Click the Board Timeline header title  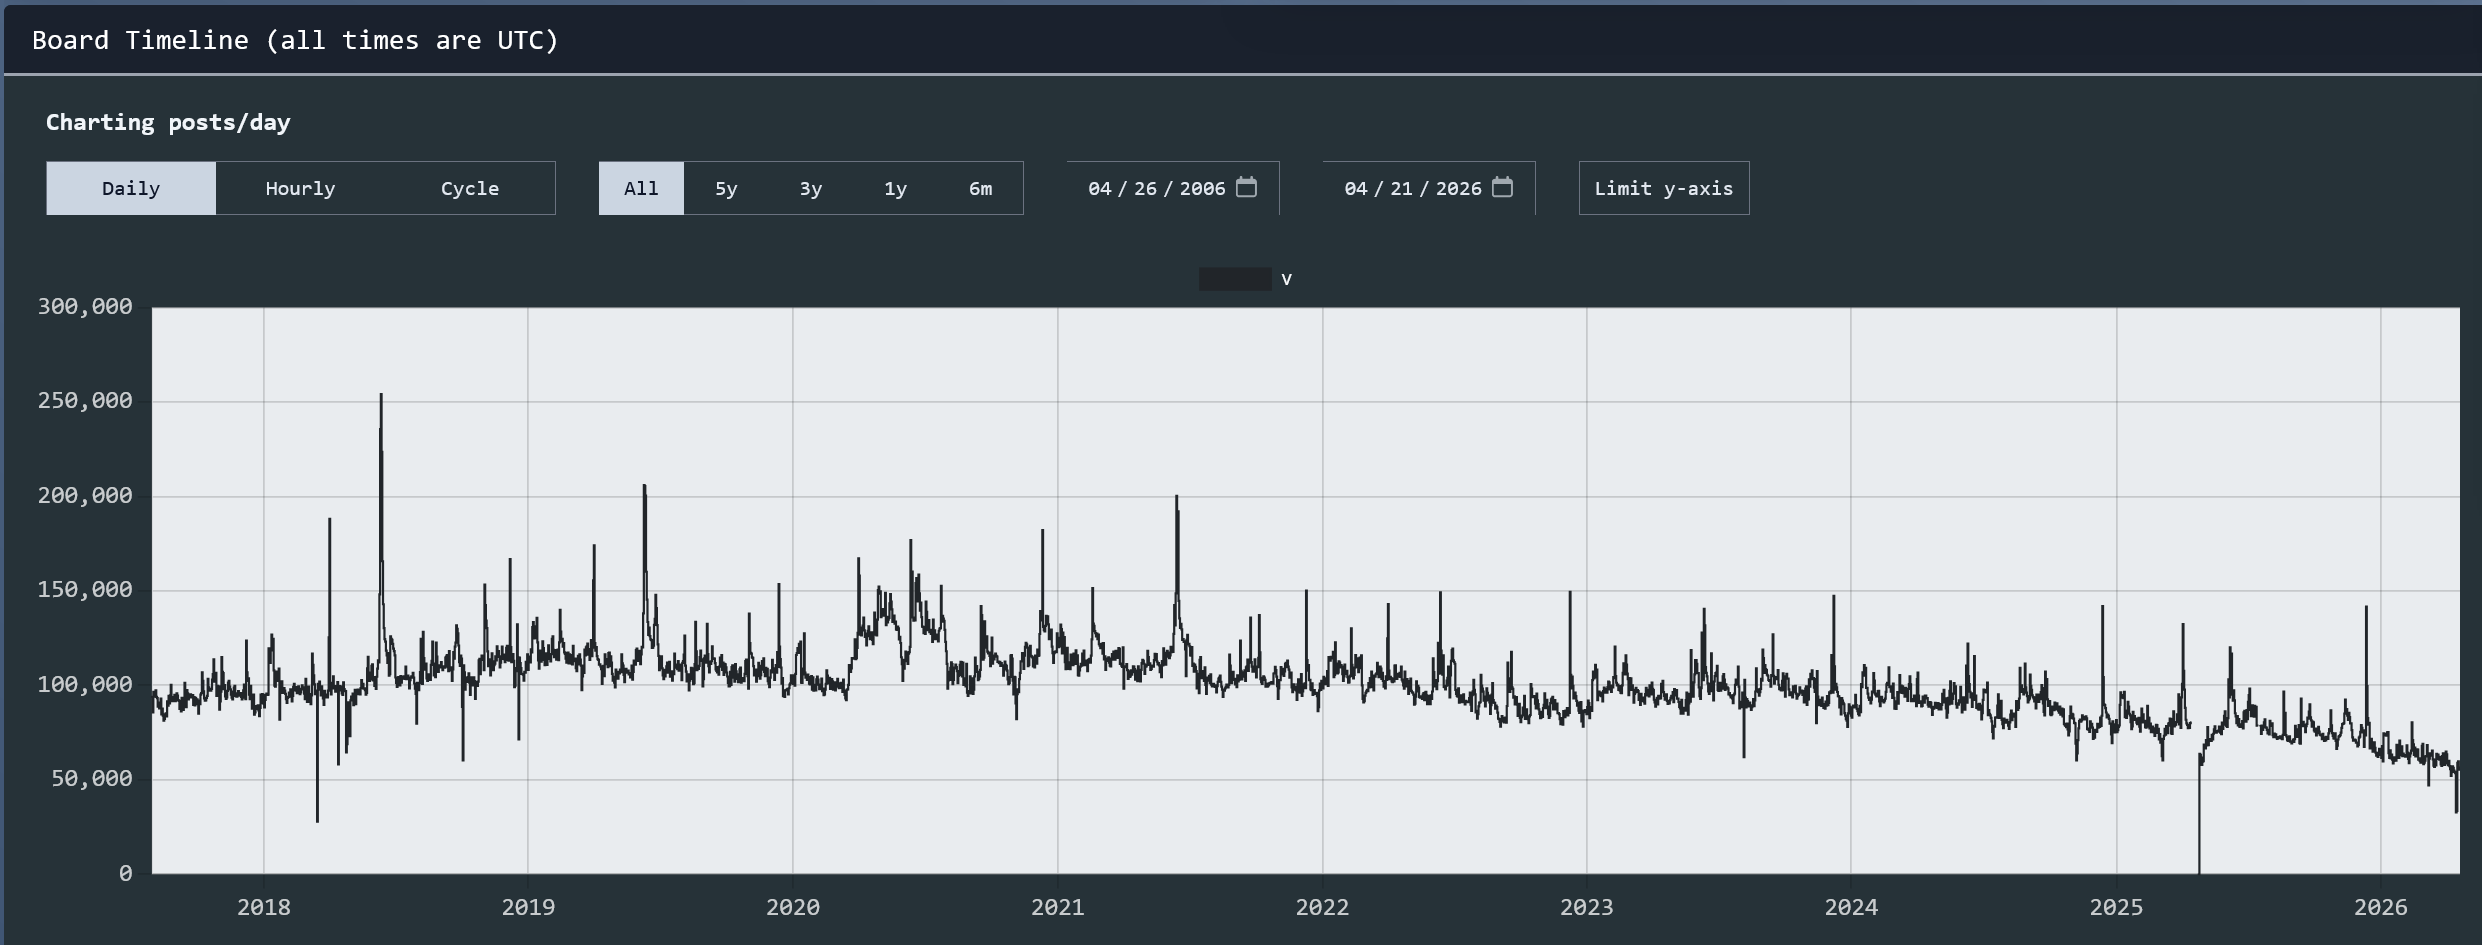pyautogui.click(x=295, y=40)
